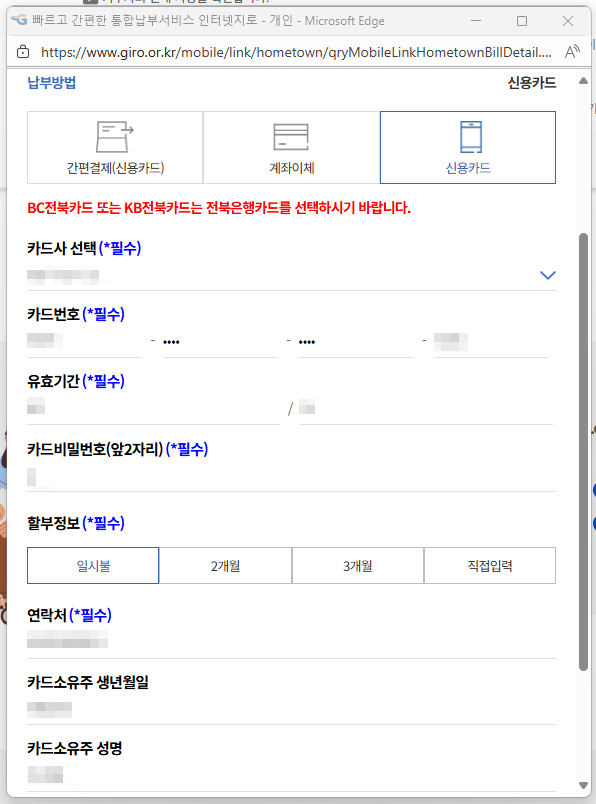Minimize the Edge popup window
The height and width of the screenshot is (804, 596).
pos(476,21)
